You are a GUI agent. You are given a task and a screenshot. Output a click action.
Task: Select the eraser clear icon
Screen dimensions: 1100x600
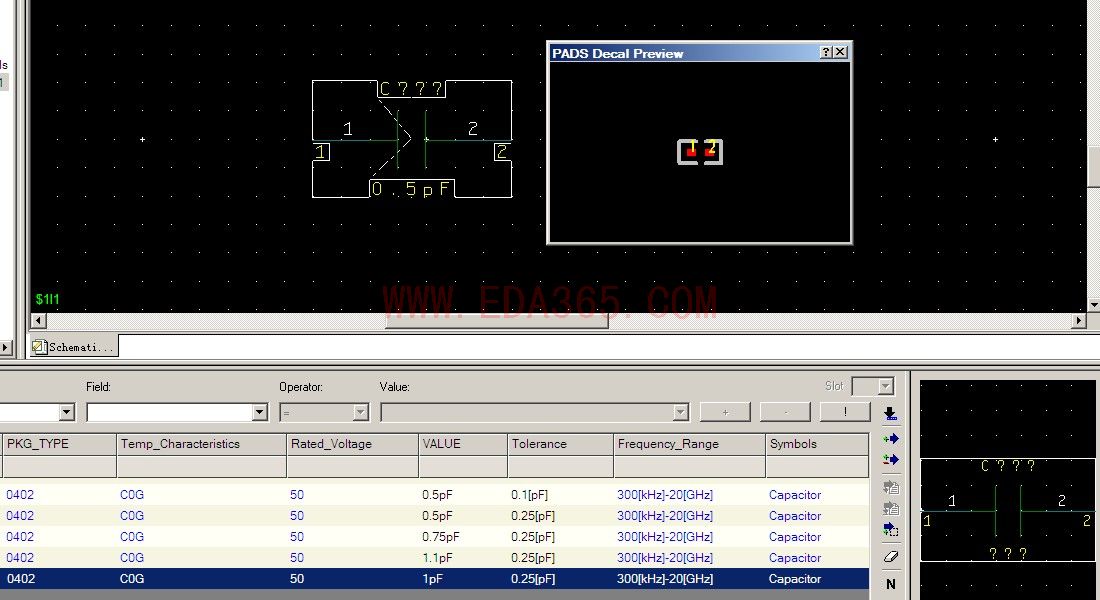890,556
